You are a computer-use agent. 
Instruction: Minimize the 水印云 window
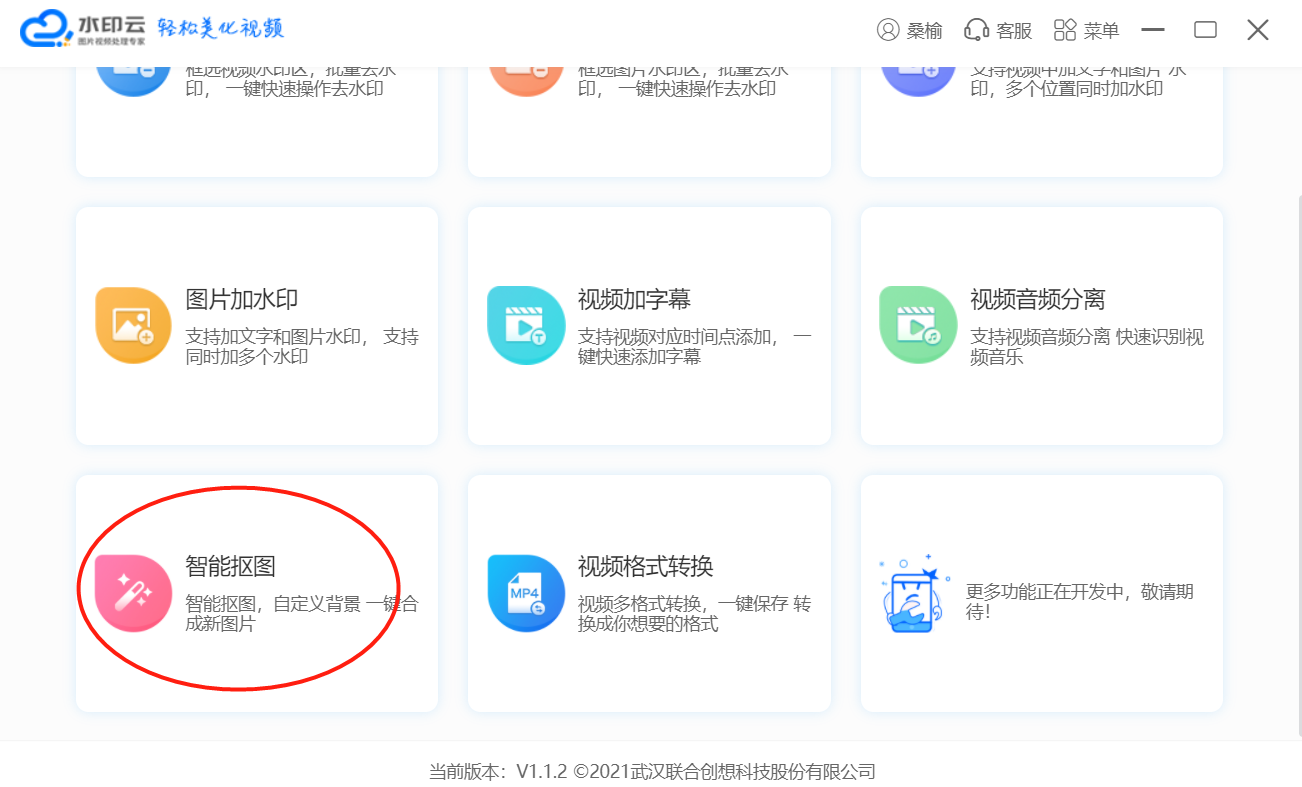[1153, 30]
